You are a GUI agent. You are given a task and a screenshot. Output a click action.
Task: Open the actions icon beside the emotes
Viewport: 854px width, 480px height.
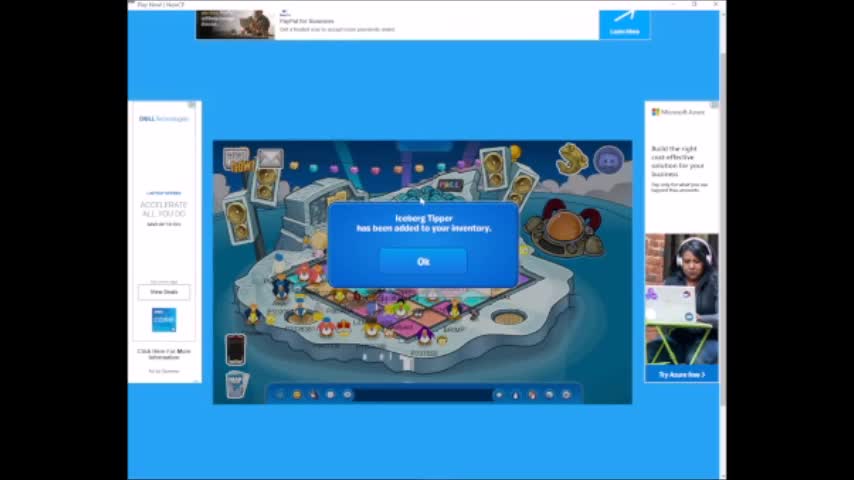[x=314, y=394]
